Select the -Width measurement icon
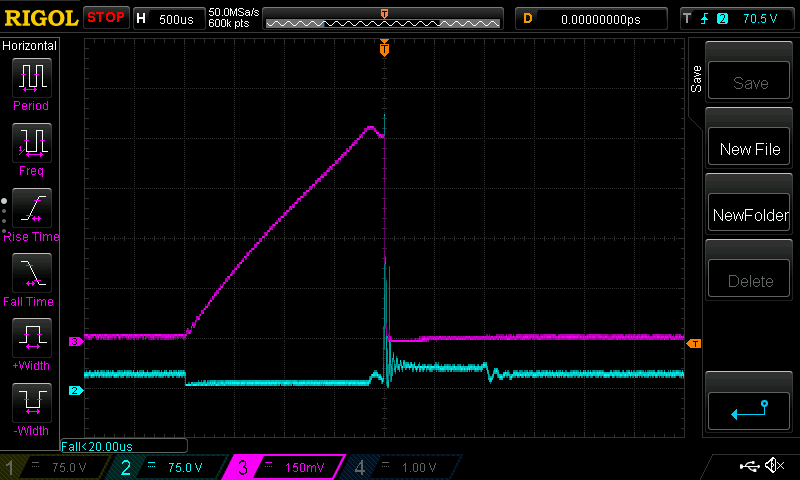This screenshot has width=800, height=480. (x=30, y=403)
